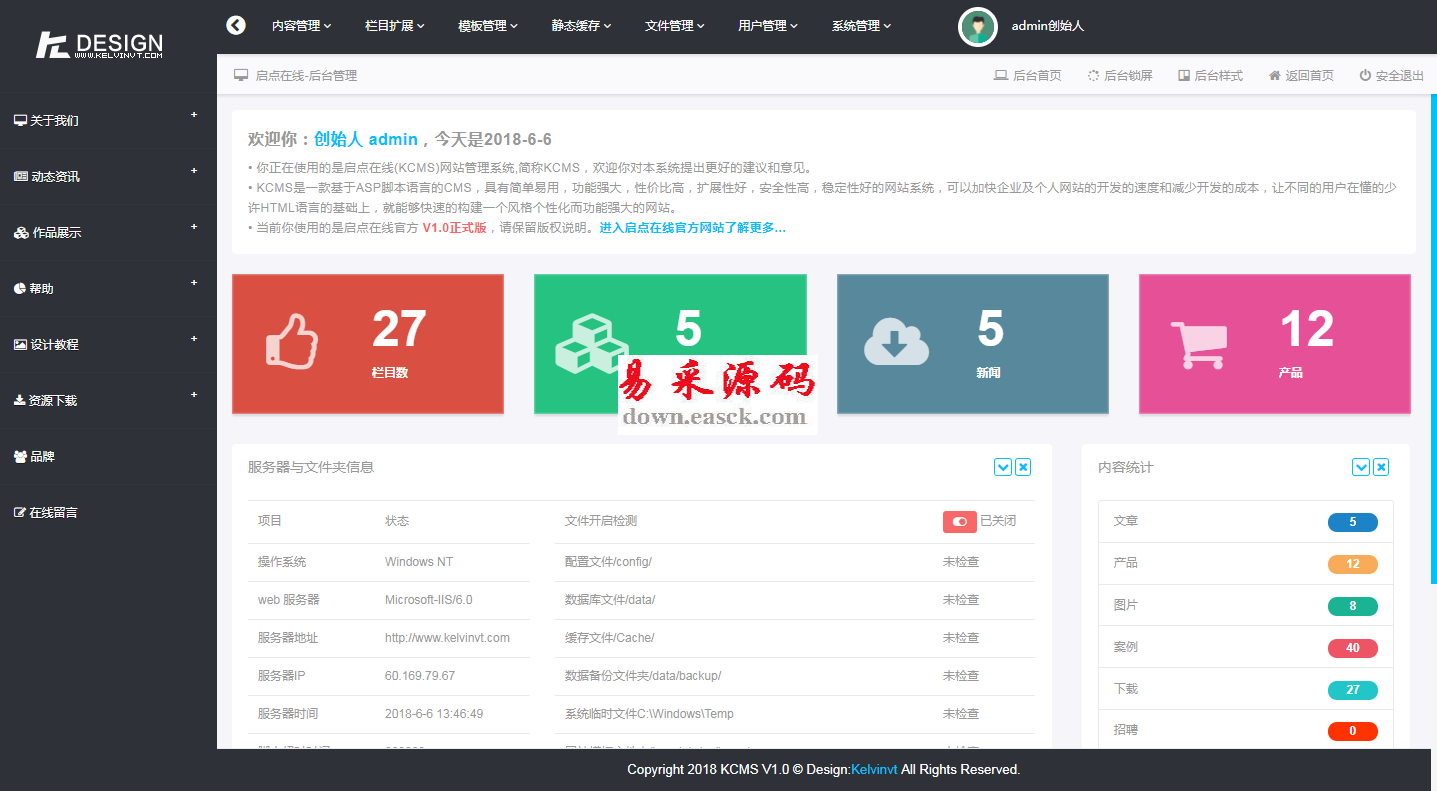Viewport: 1437px width, 791px height.
Task: Open link 进入启点在线官方网站了解更多
Action: (692, 228)
